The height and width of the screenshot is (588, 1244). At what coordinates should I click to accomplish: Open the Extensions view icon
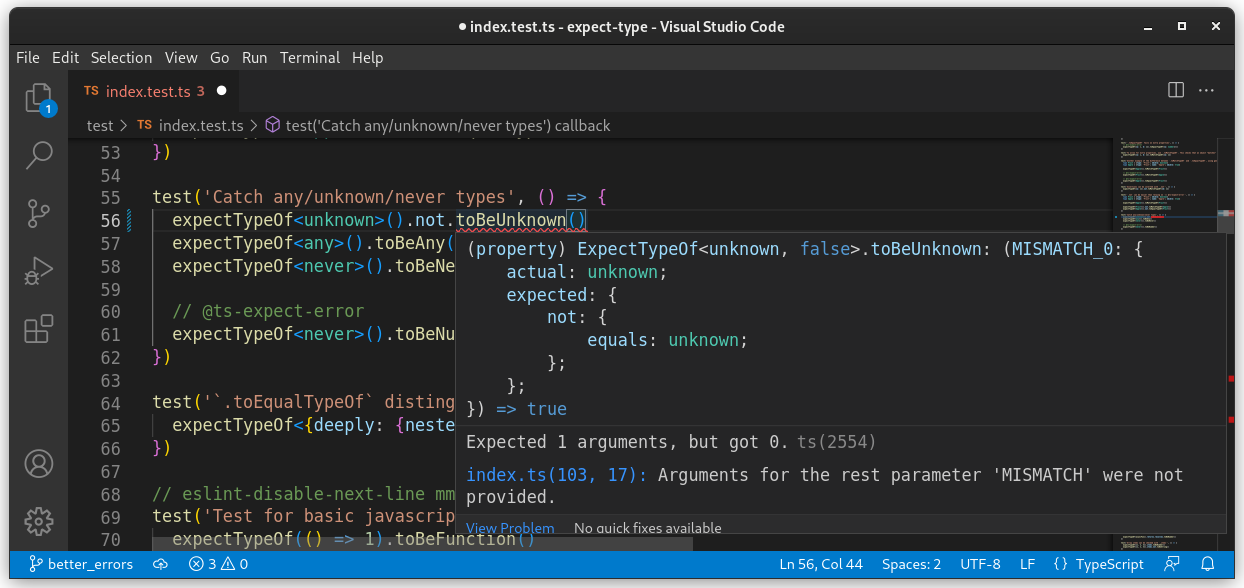coord(38,328)
